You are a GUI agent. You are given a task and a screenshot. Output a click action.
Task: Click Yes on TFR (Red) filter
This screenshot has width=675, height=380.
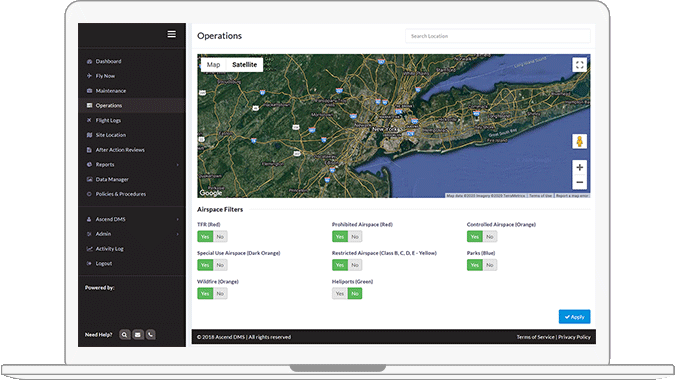(x=205, y=236)
